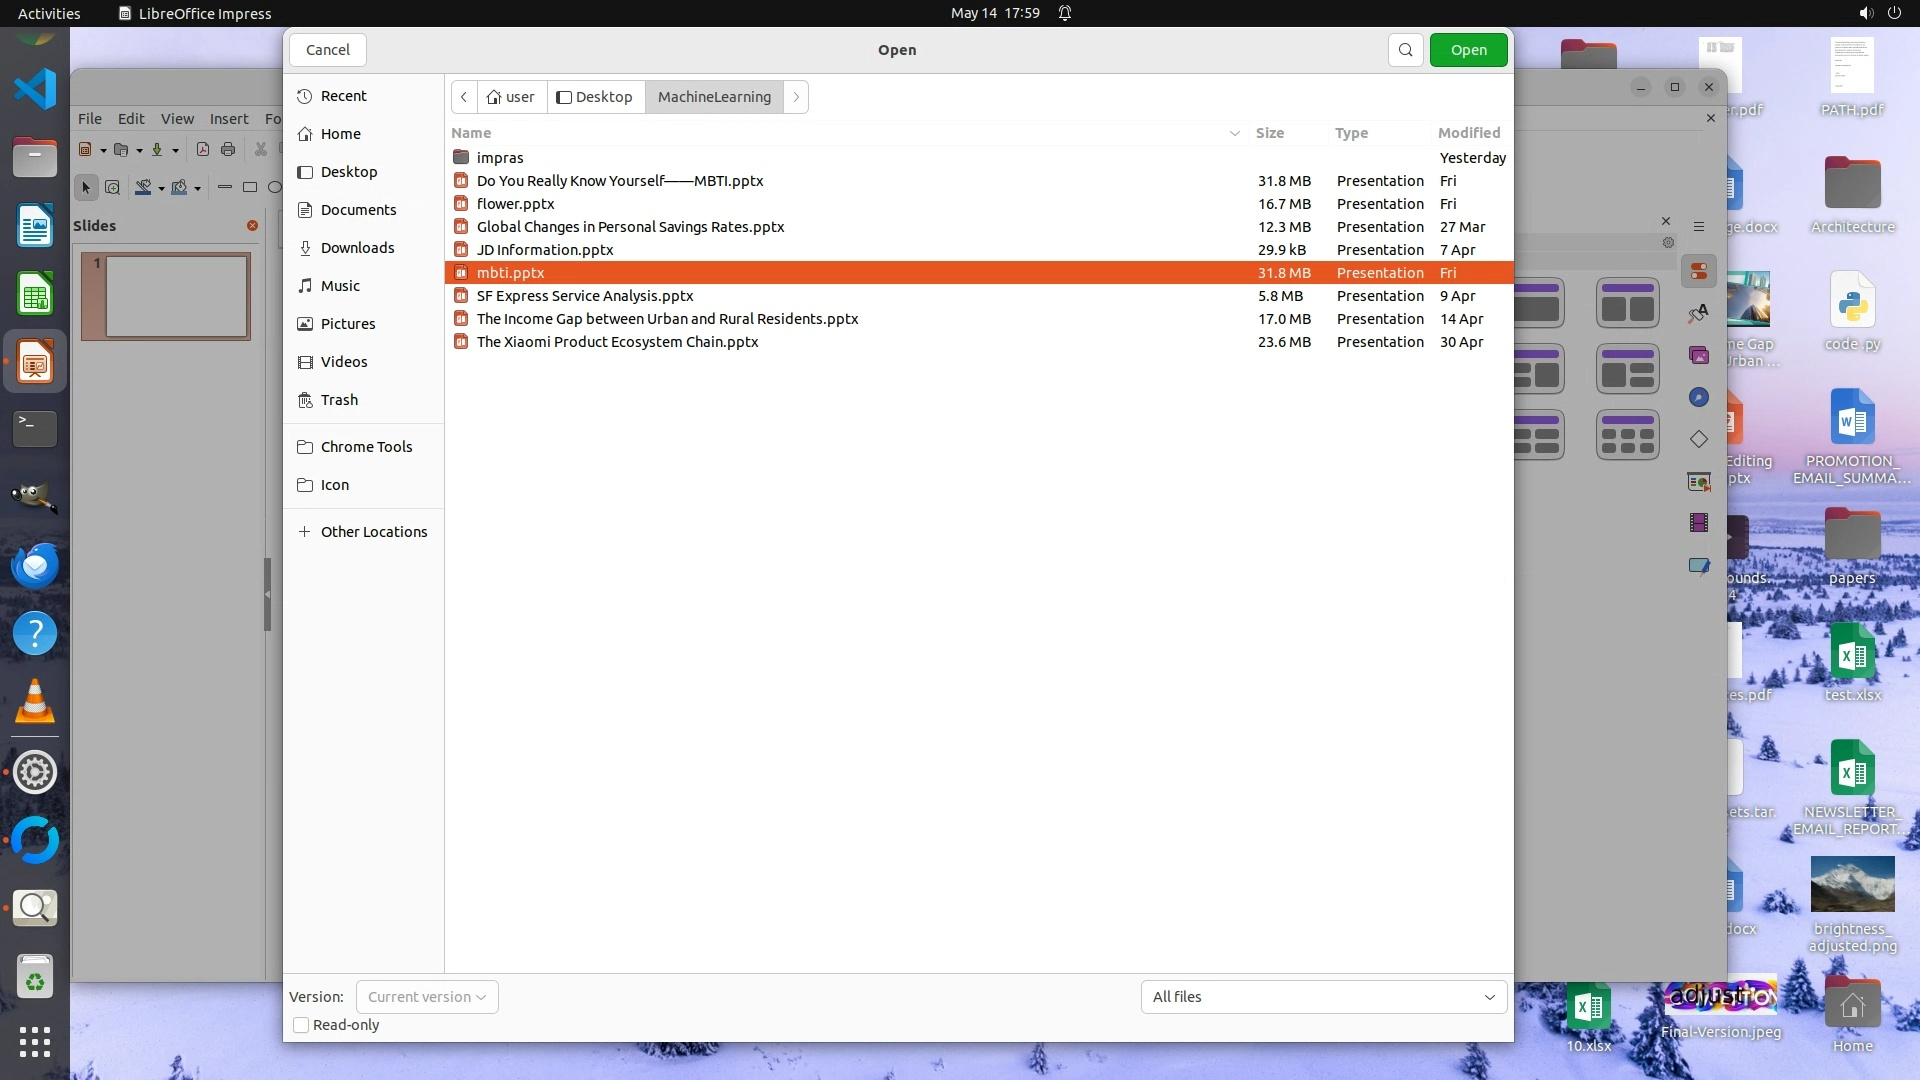
Task: Click forward arrow in path bar
Action: [x=796, y=97]
